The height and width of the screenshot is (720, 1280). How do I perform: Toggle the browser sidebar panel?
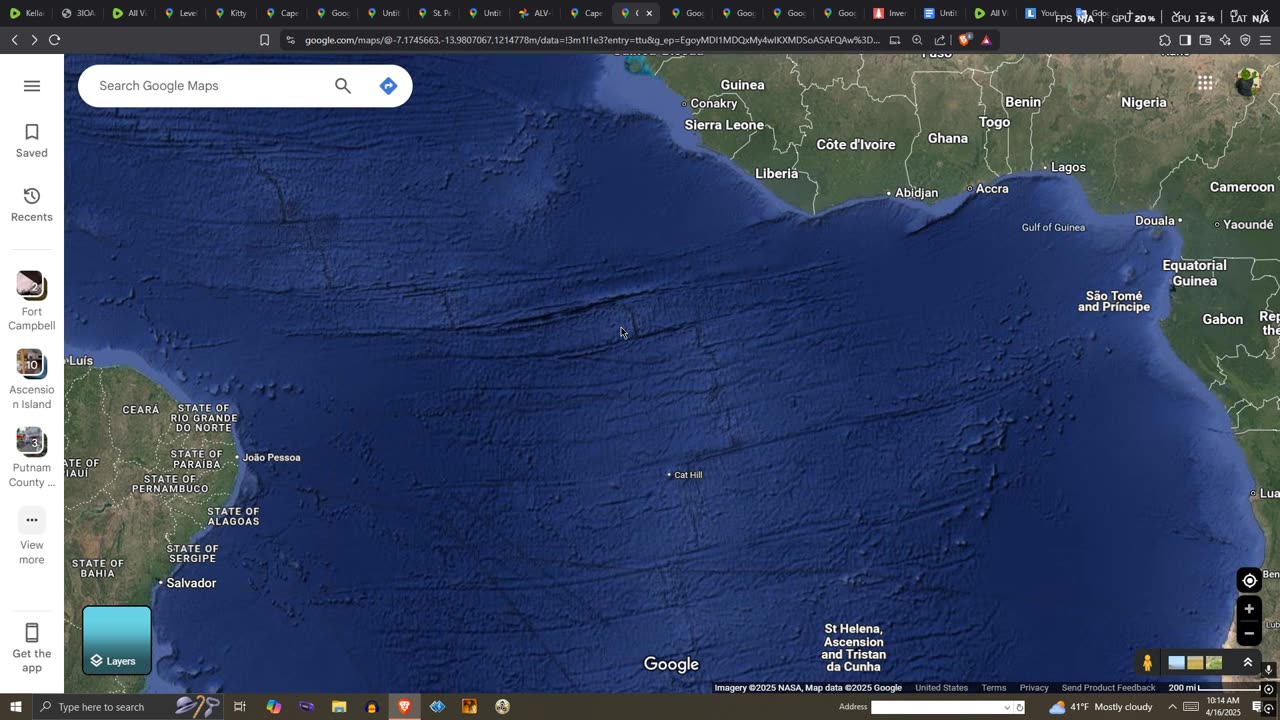tap(1185, 40)
